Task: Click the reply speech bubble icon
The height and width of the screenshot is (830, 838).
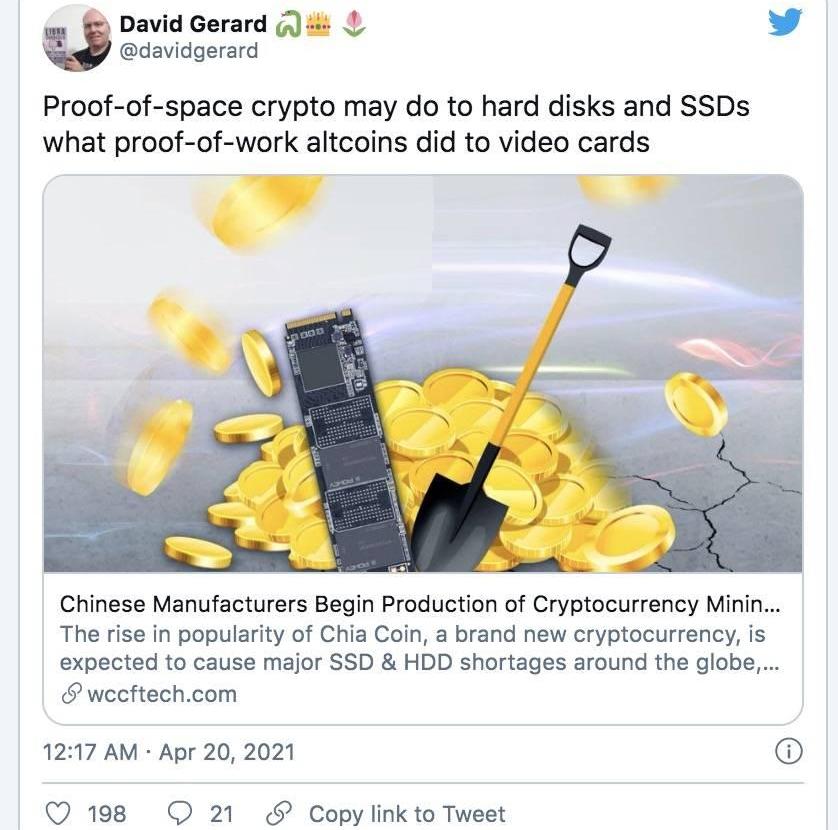Action: 180,813
